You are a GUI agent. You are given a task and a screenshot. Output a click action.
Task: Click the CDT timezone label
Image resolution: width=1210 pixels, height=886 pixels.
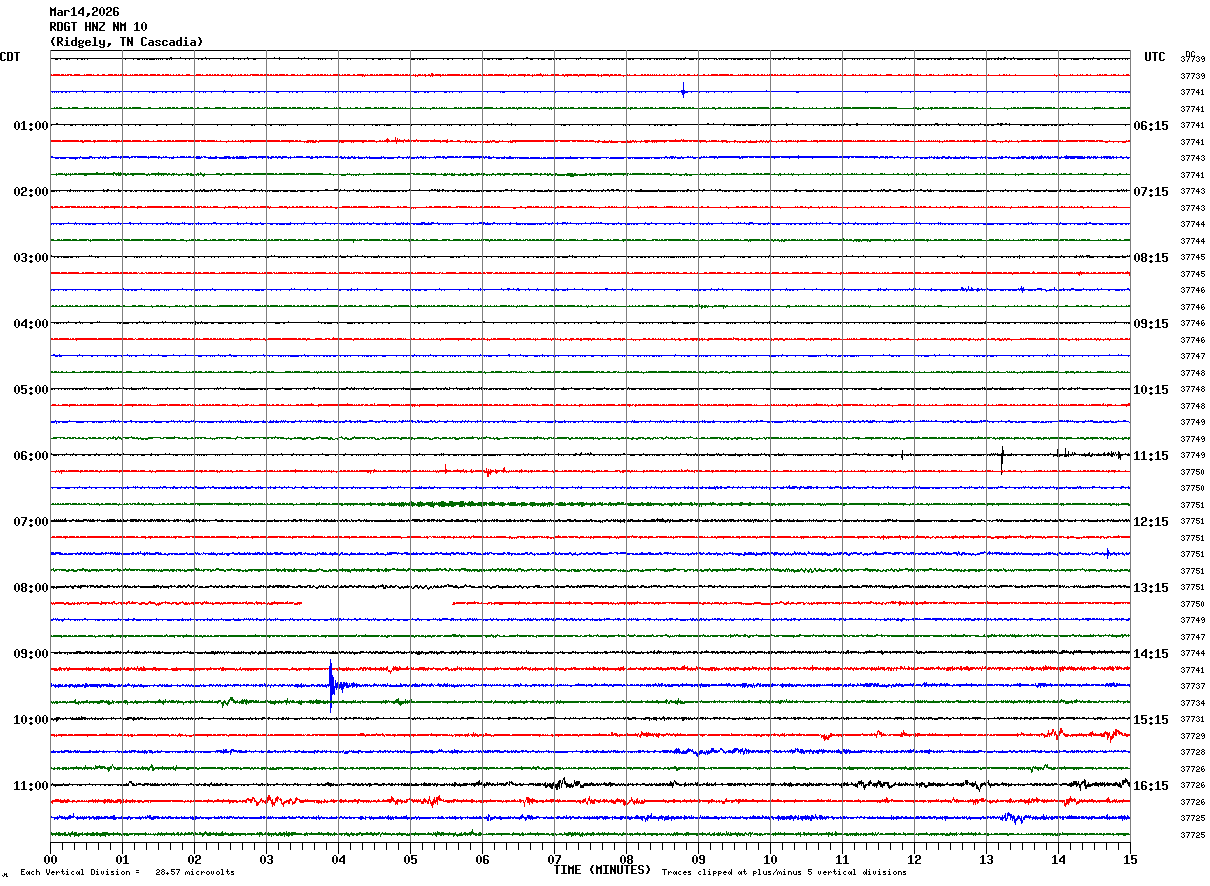tap(10, 57)
